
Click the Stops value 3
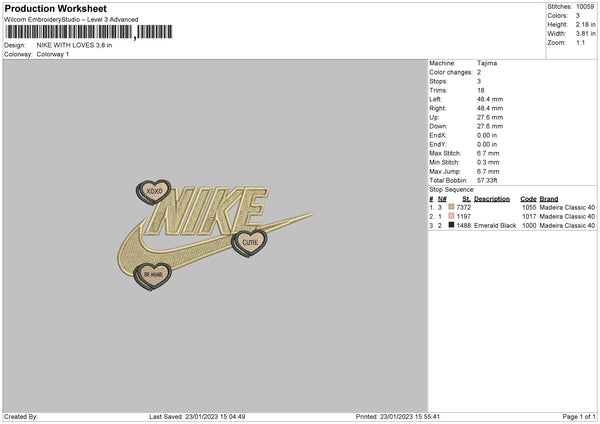[x=479, y=81]
